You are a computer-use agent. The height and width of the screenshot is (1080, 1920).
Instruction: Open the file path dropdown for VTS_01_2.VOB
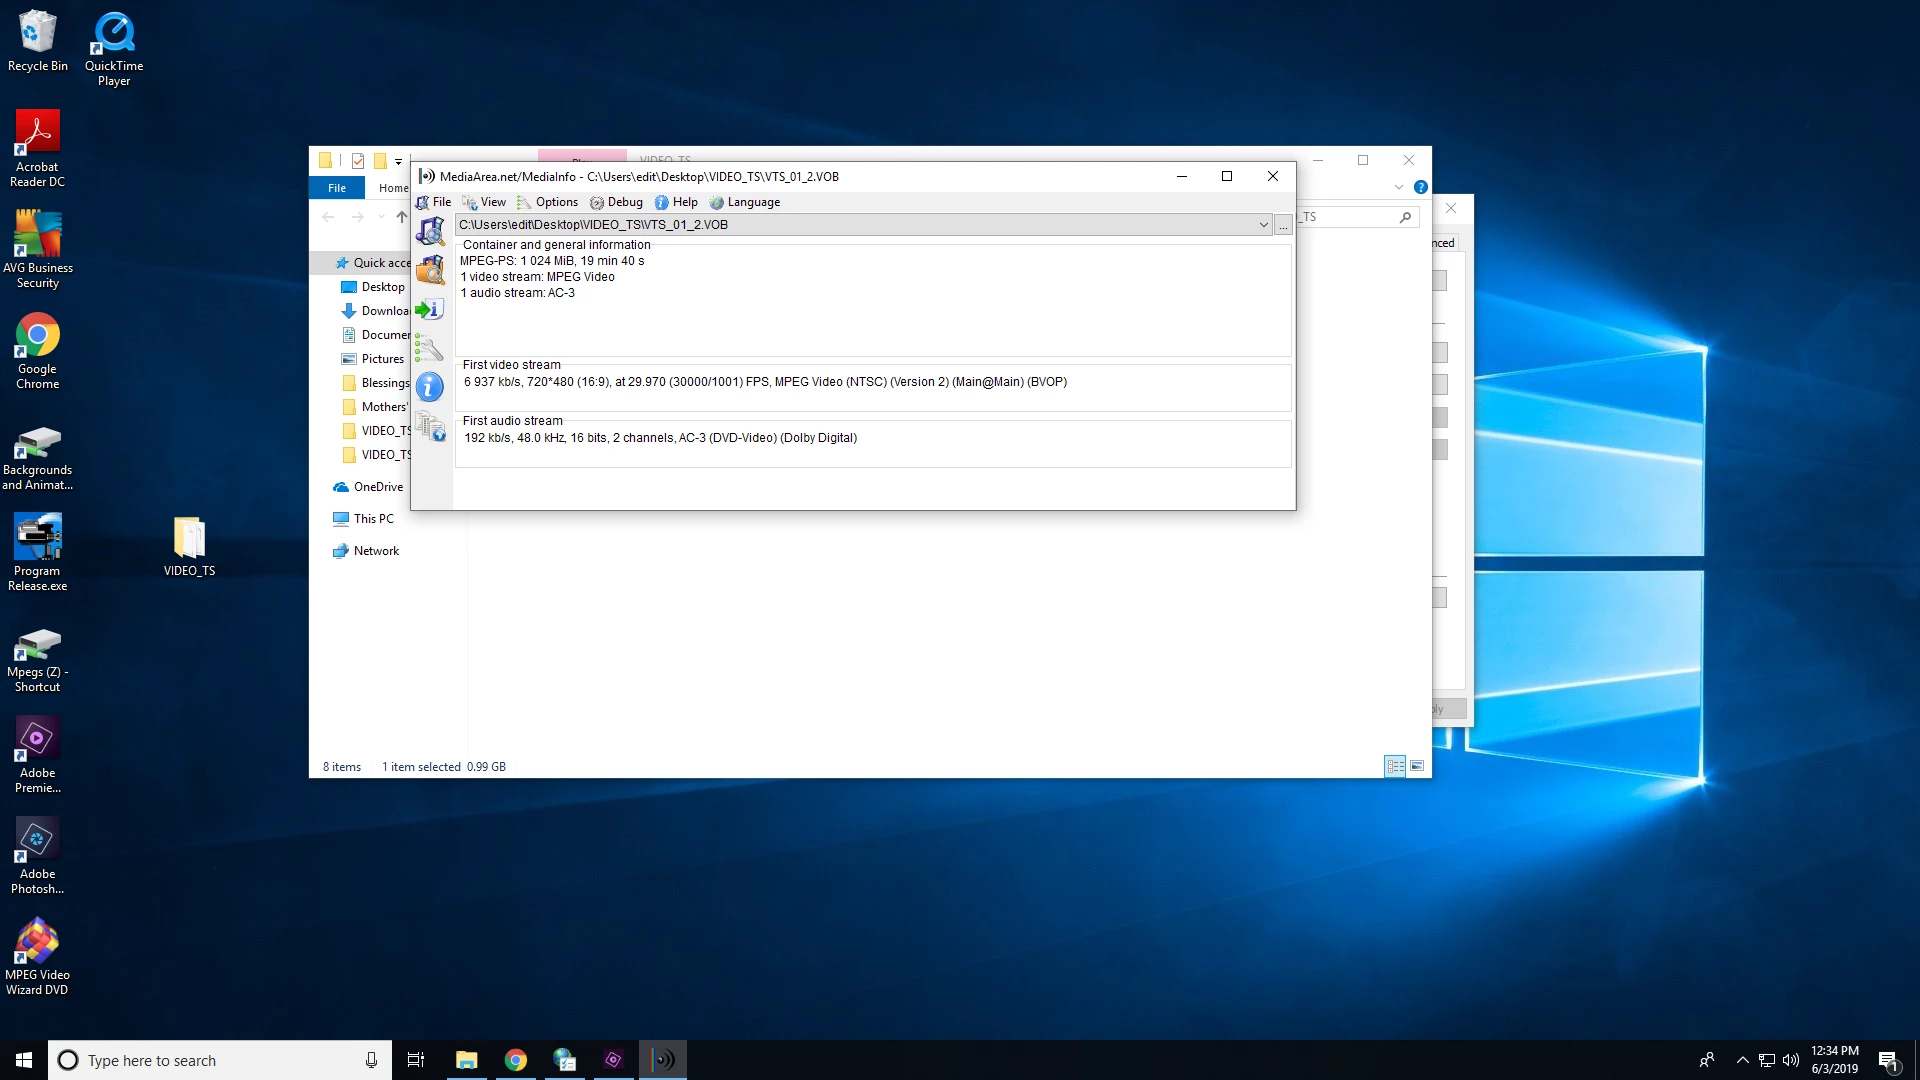click(1263, 225)
